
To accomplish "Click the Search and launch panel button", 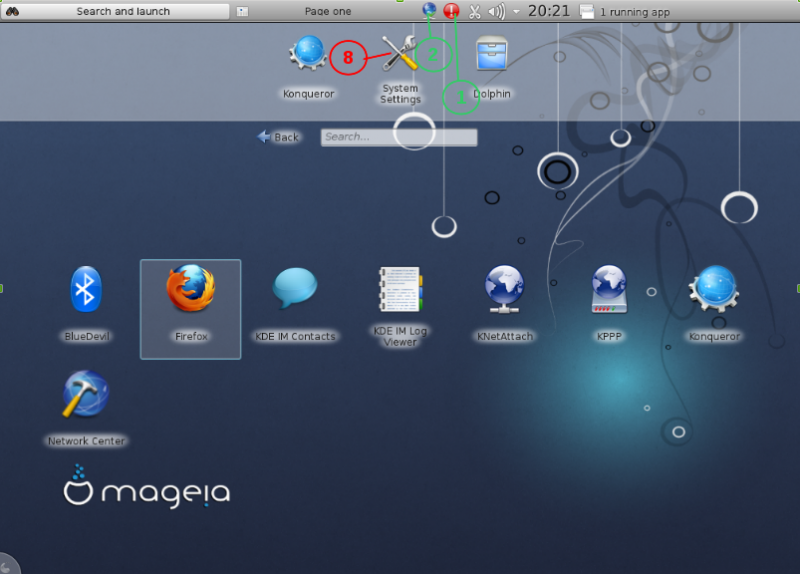I will 115,11.
